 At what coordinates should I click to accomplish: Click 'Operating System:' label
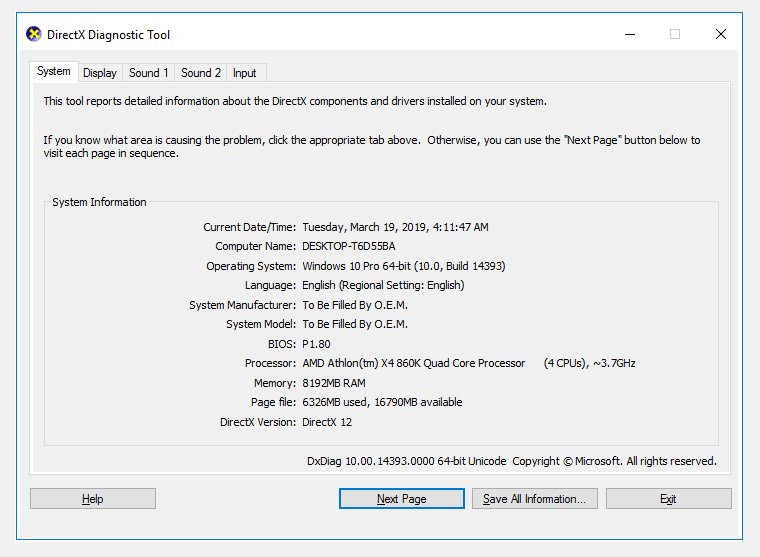tap(251, 266)
